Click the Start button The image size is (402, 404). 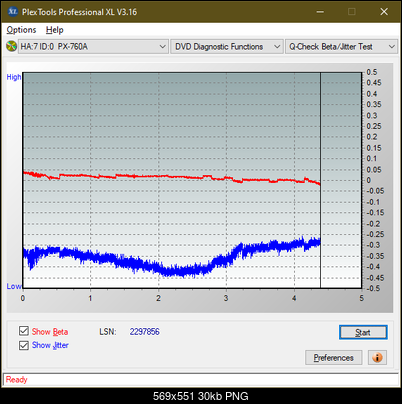pyautogui.click(x=363, y=332)
